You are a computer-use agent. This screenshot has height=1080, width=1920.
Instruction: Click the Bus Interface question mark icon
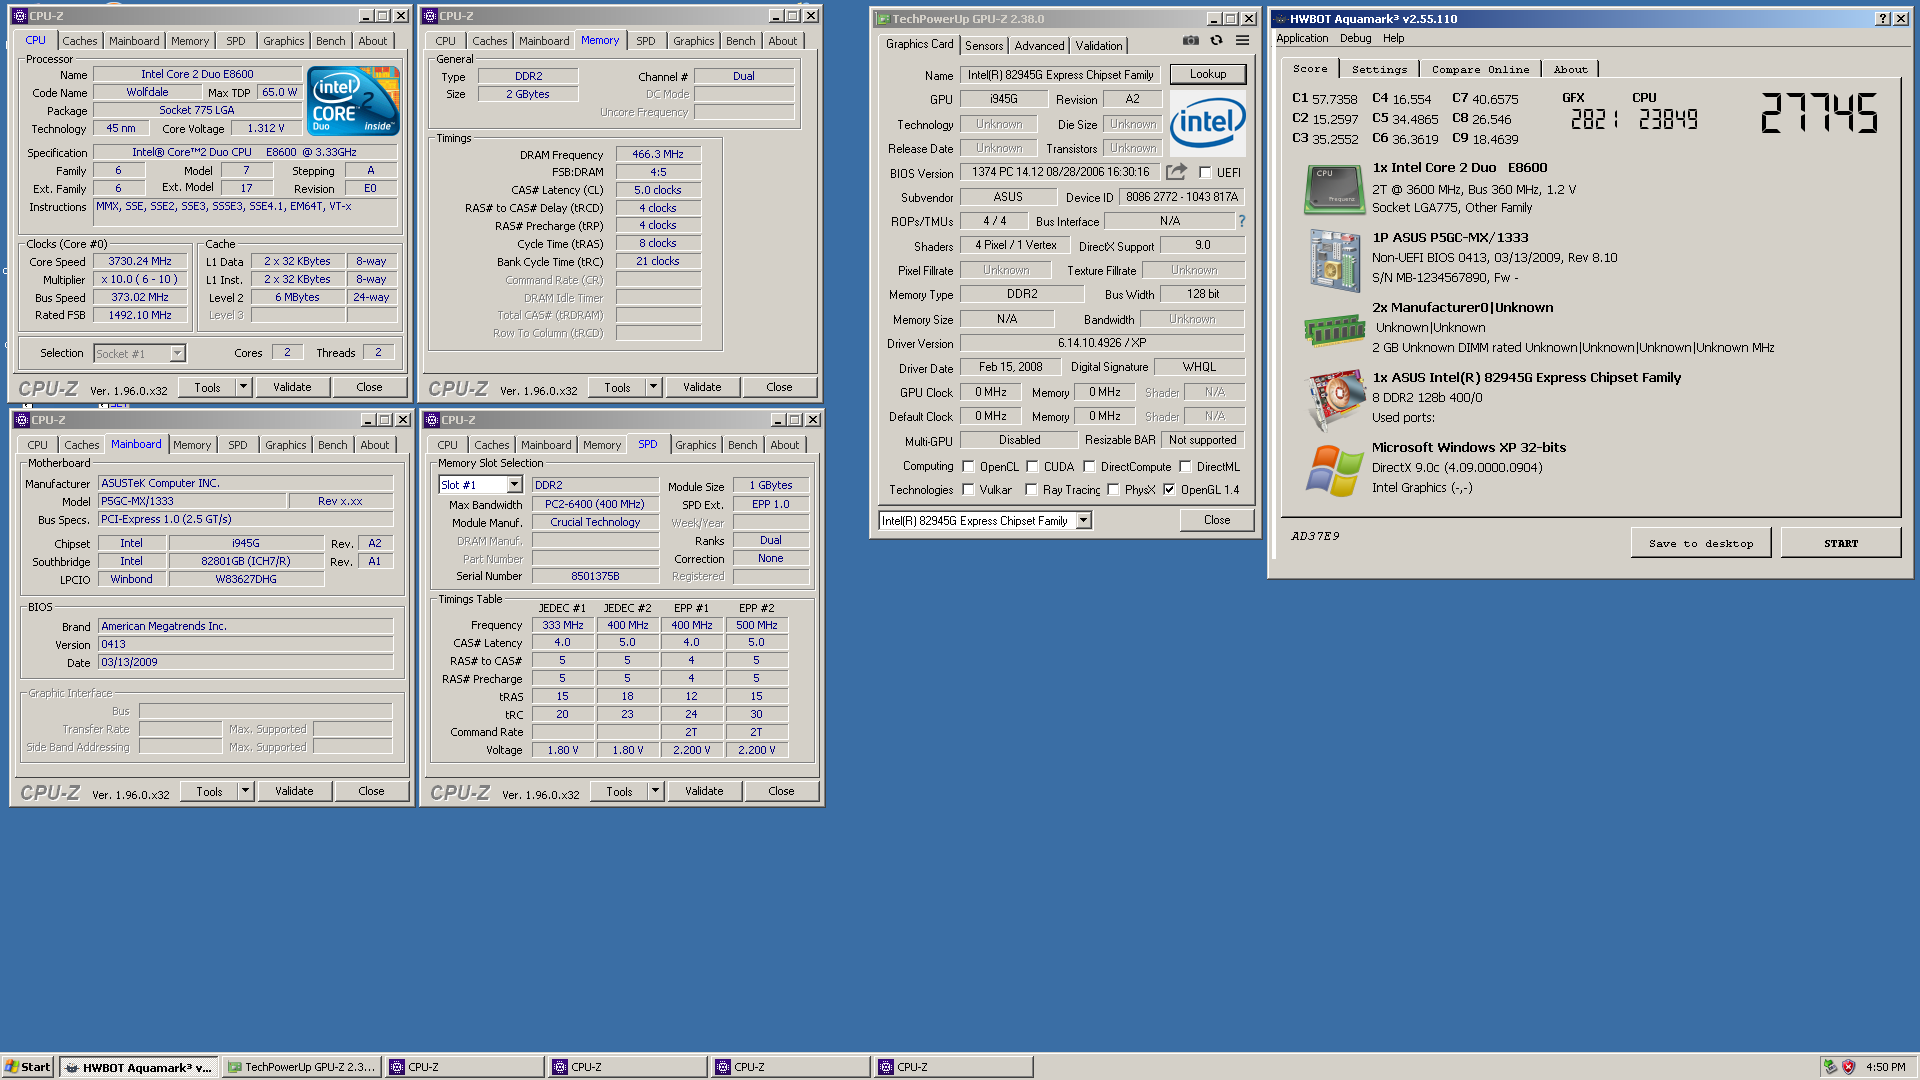point(1242,221)
